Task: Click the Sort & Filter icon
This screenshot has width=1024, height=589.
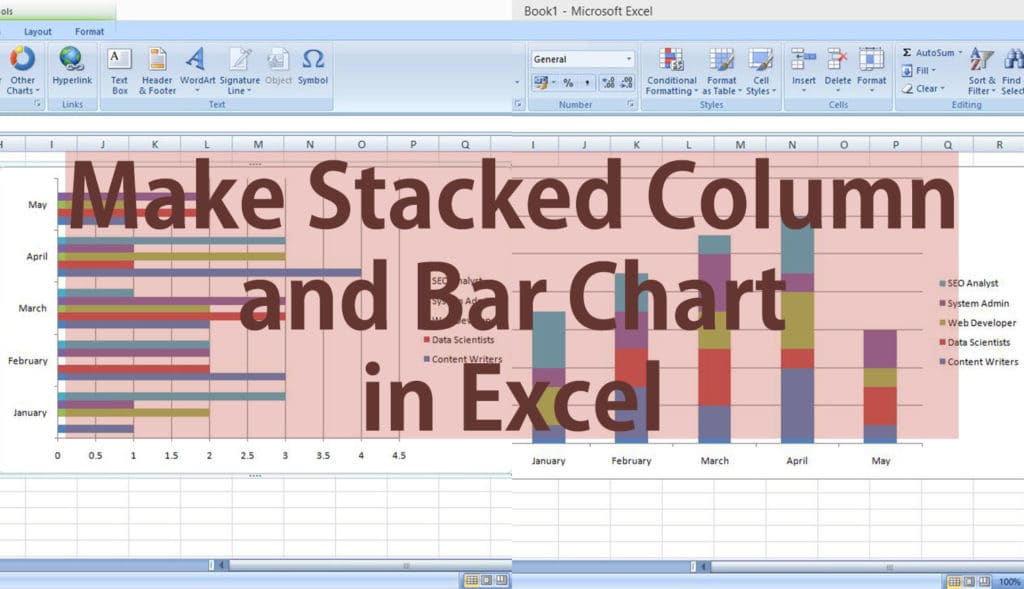Action: [x=982, y=66]
